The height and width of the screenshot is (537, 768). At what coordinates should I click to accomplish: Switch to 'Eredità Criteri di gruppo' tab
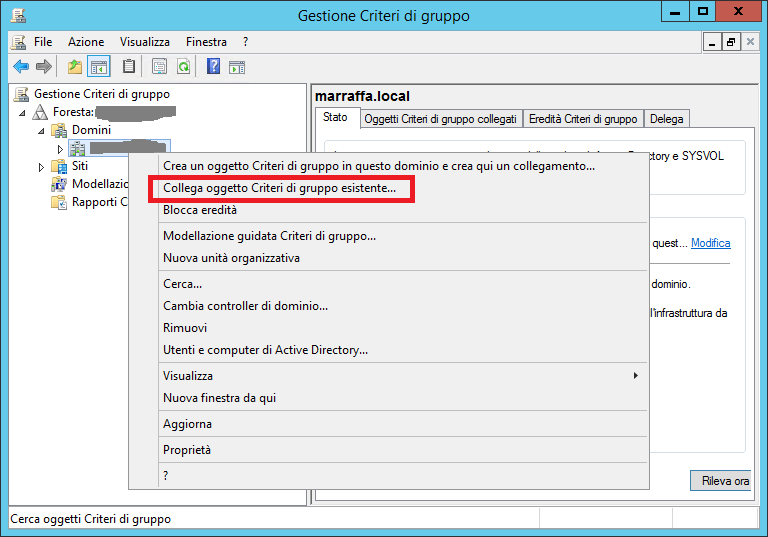tap(582, 119)
